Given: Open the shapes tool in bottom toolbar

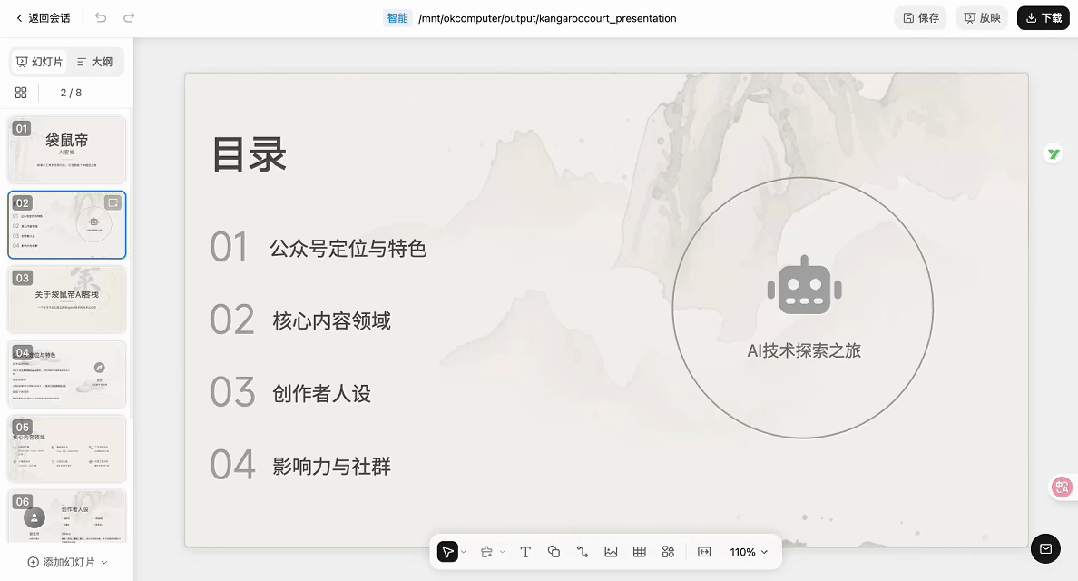Looking at the screenshot, I should pyautogui.click(x=554, y=551).
